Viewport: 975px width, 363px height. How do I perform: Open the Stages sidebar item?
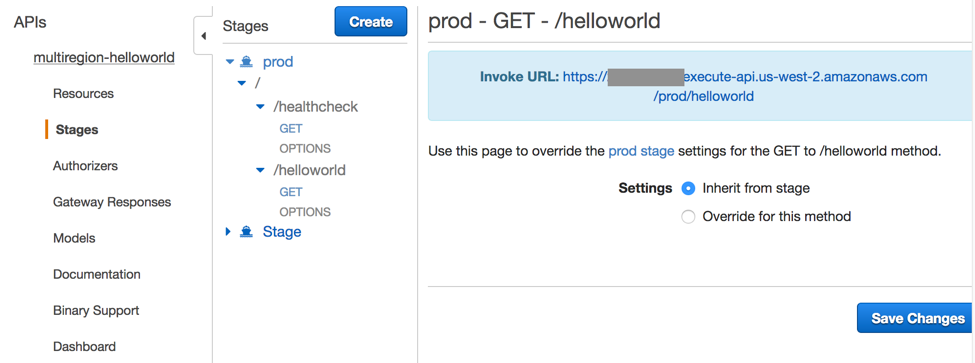pyautogui.click(x=77, y=130)
